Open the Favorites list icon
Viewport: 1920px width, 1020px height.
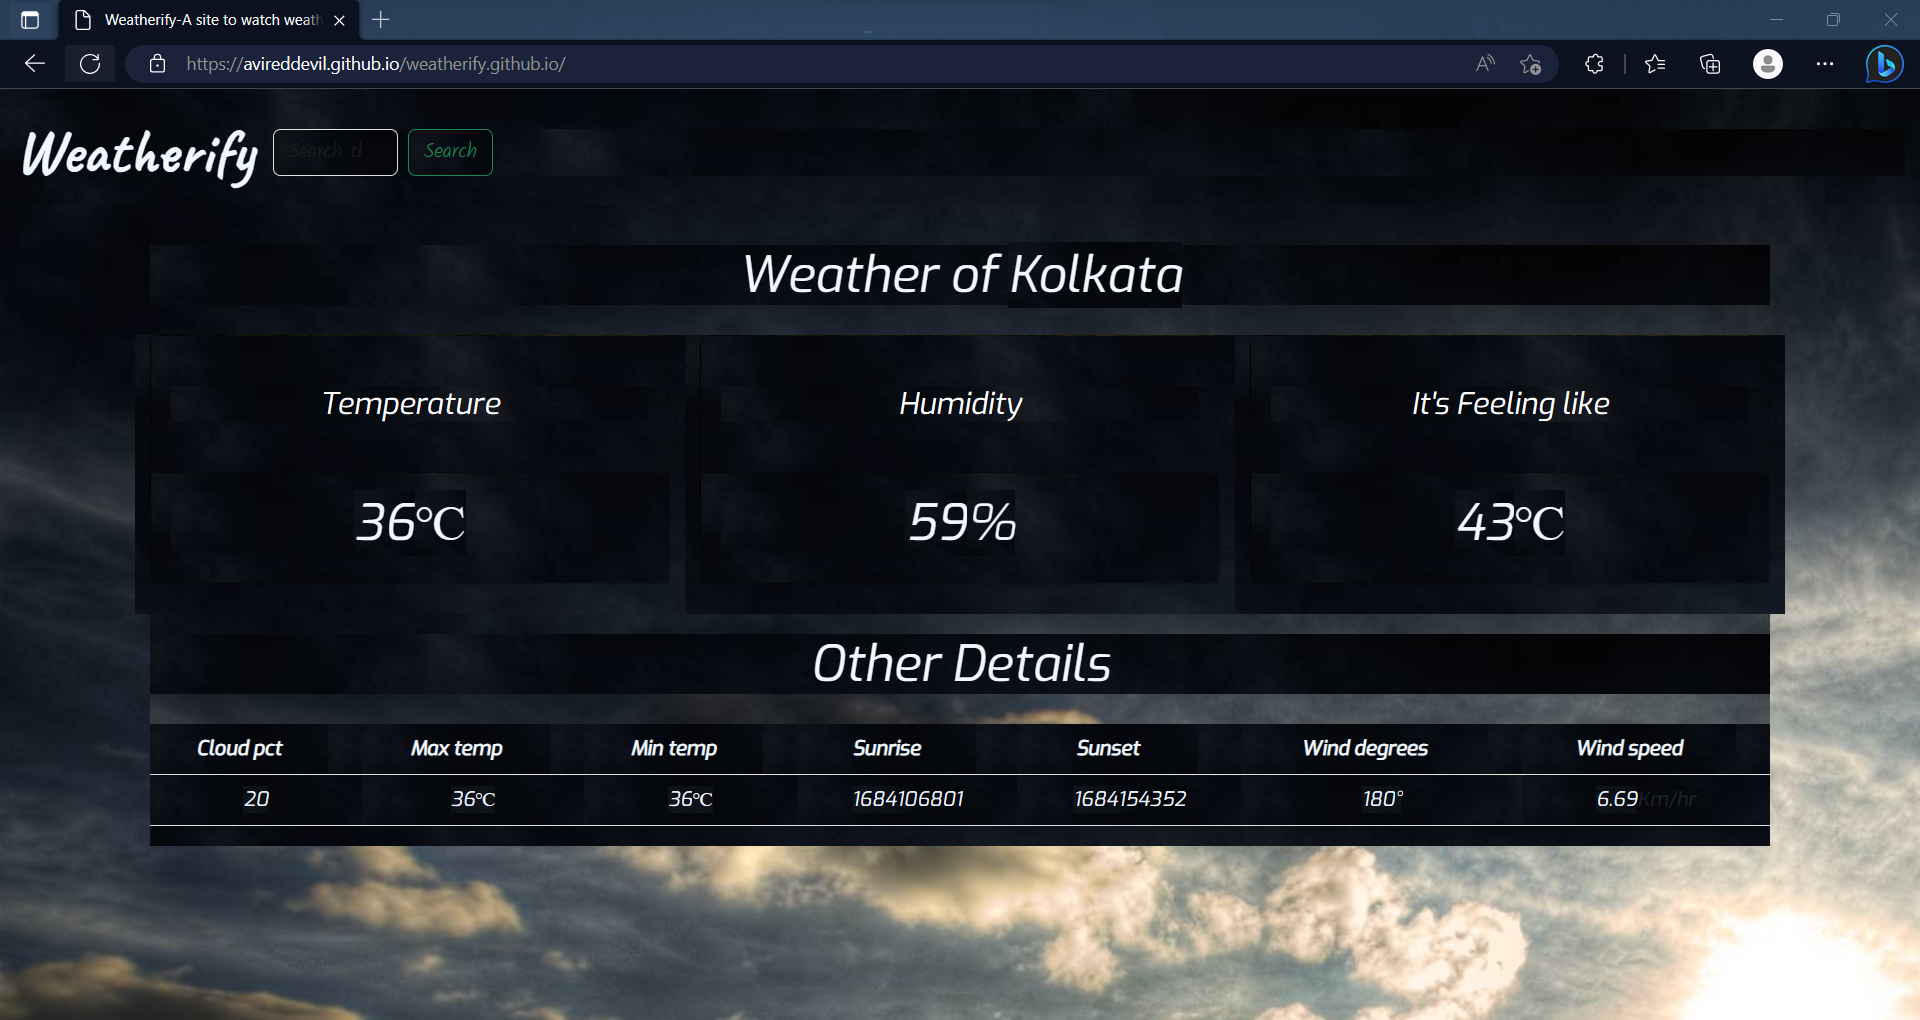click(x=1655, y=64)
